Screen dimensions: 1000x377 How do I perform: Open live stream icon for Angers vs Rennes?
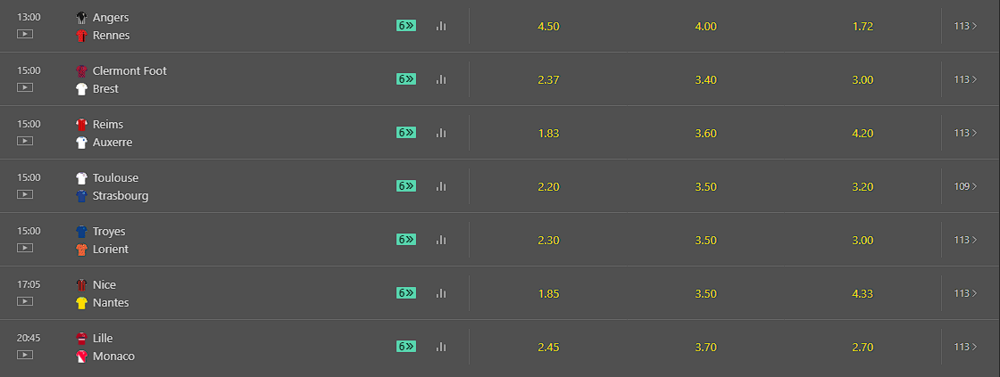point(25,34)
